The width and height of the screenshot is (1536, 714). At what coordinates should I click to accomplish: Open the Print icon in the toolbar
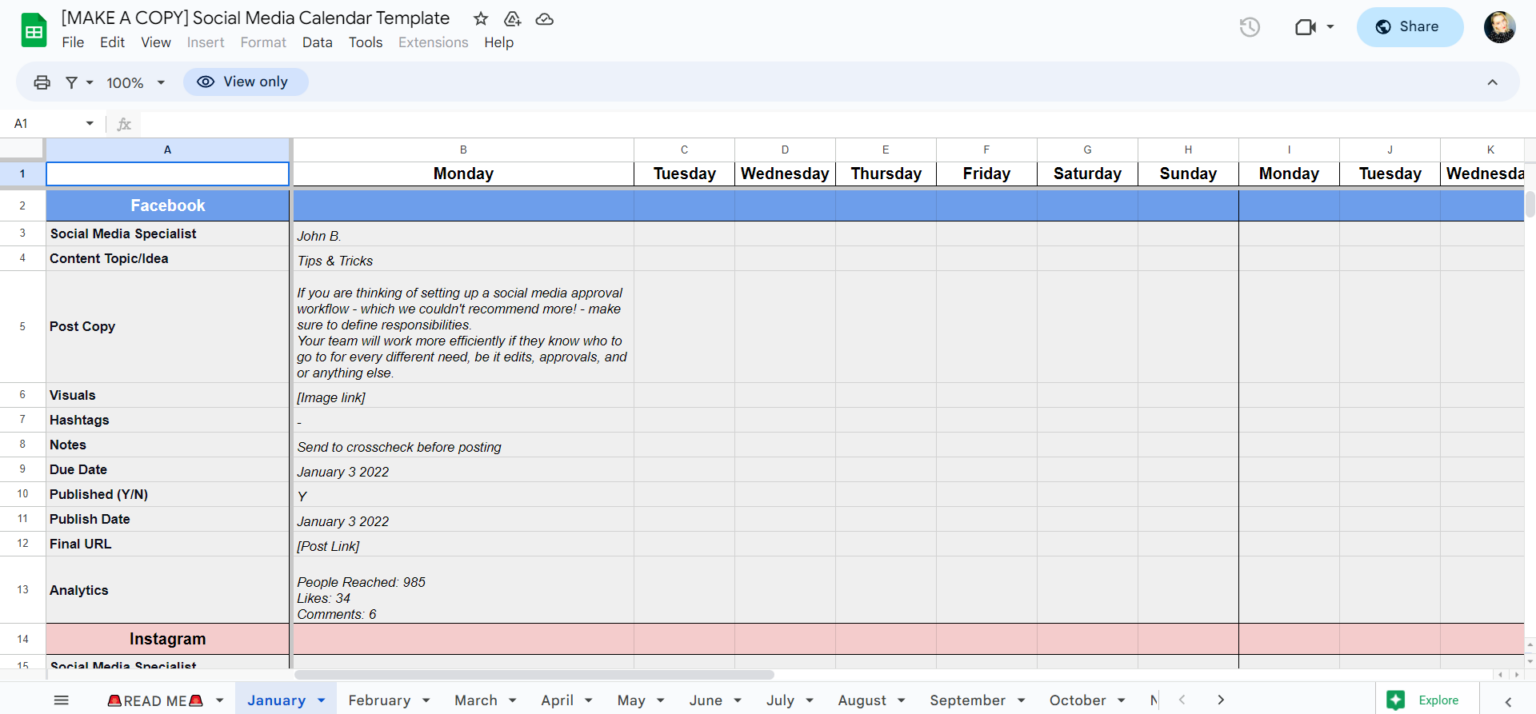coord(41,81)
